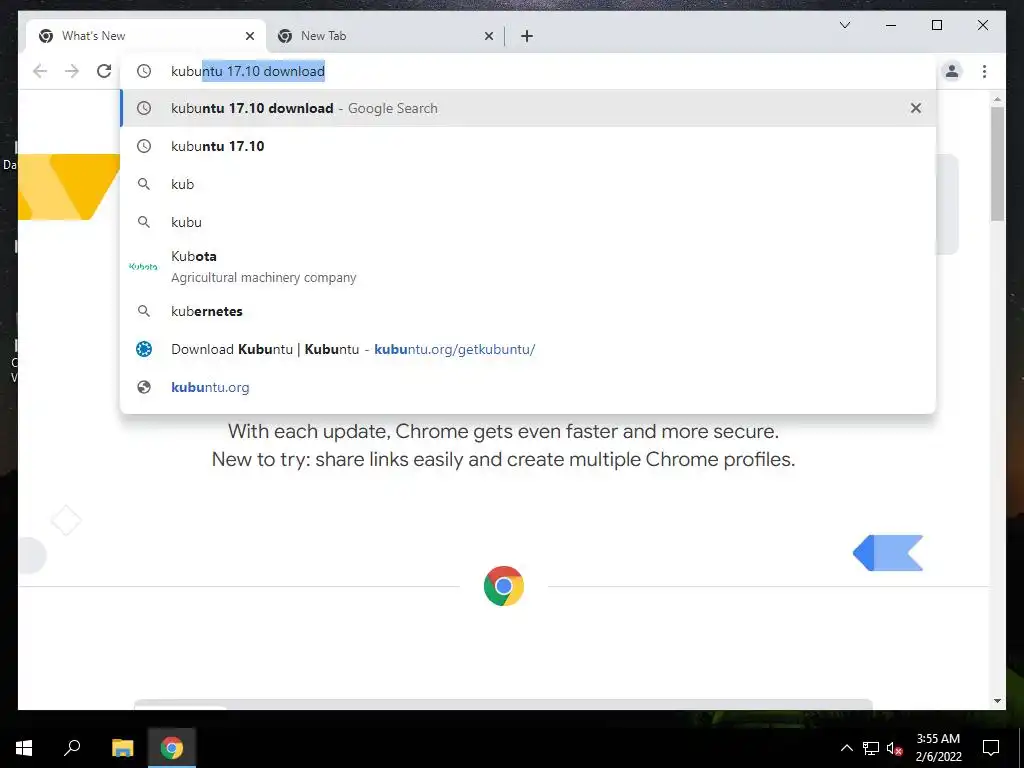This screenshot has width=1024, height=768.
Task: Open the taskbar clock showing 3:55 AM
Action: pos(938,748)
